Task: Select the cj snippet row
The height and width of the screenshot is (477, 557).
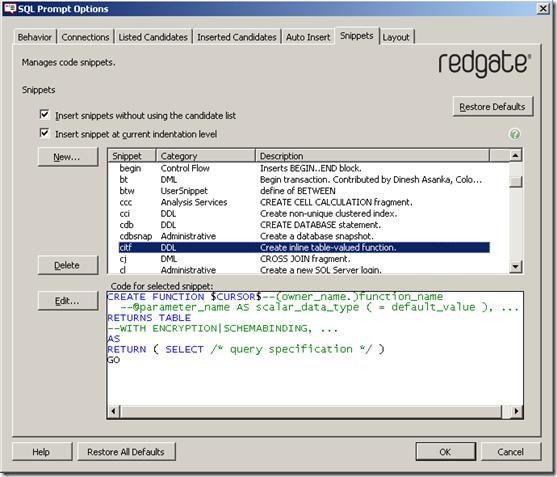Action: [x=304, y=259]
